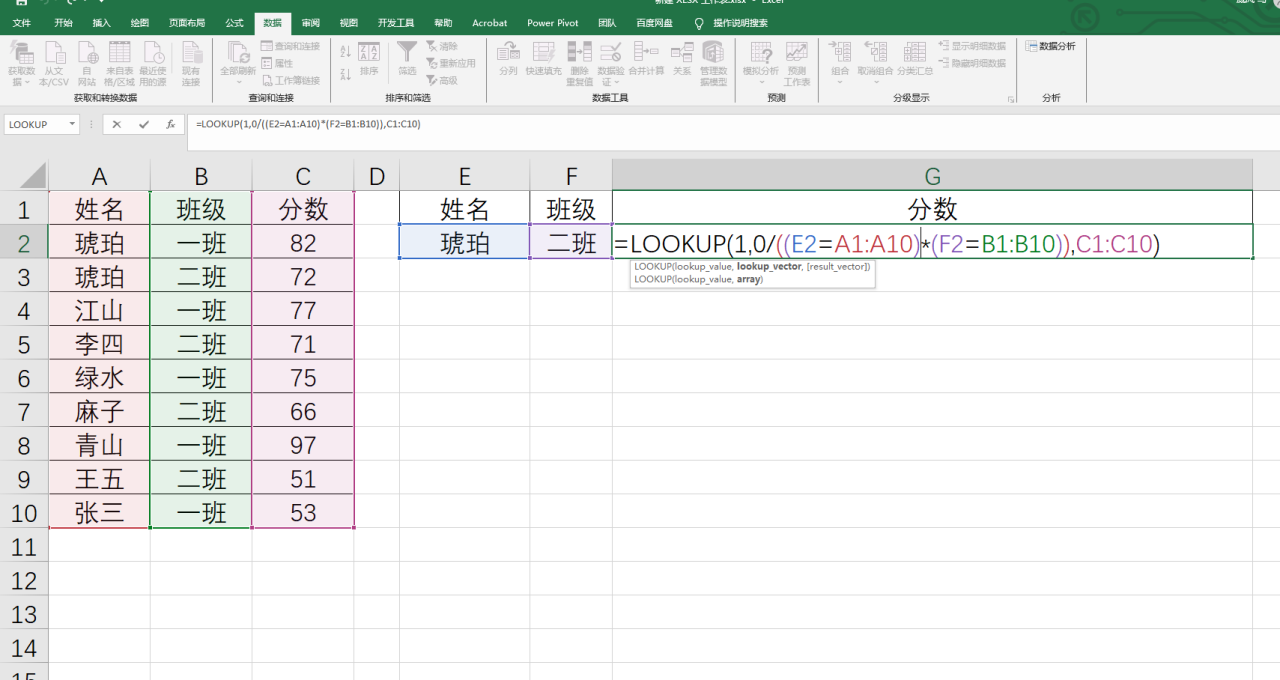Open the 全部刷新 dropdown arrow
The height and width of the screenshot is (680, 1280).
click(237, 82)
